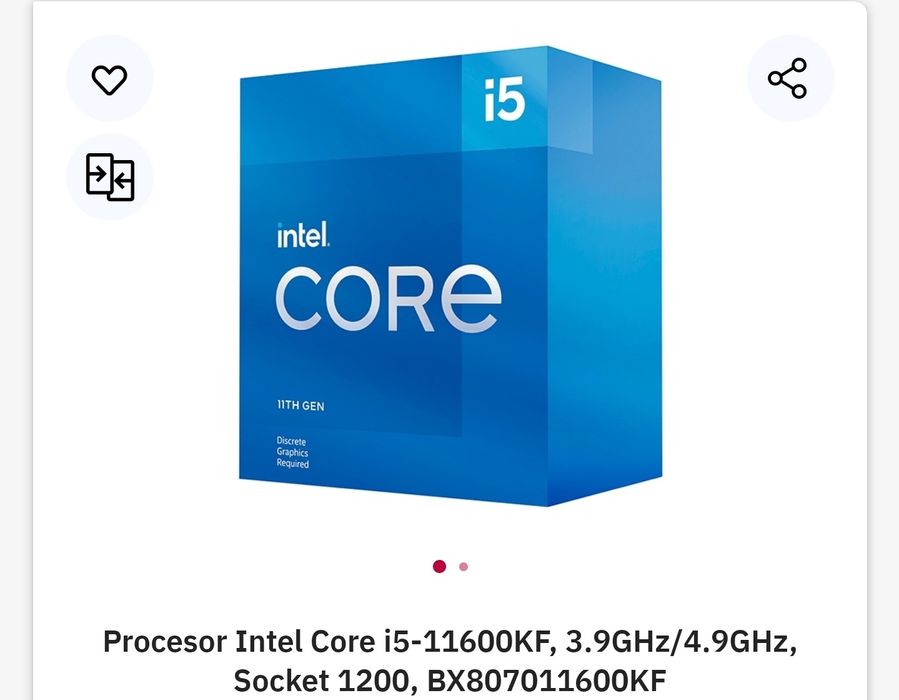Viewport: 899px width, 700px height.
Task: Click Discrete Graphics Required text on box
Action: pyautogui.click(x=292, y=452)
